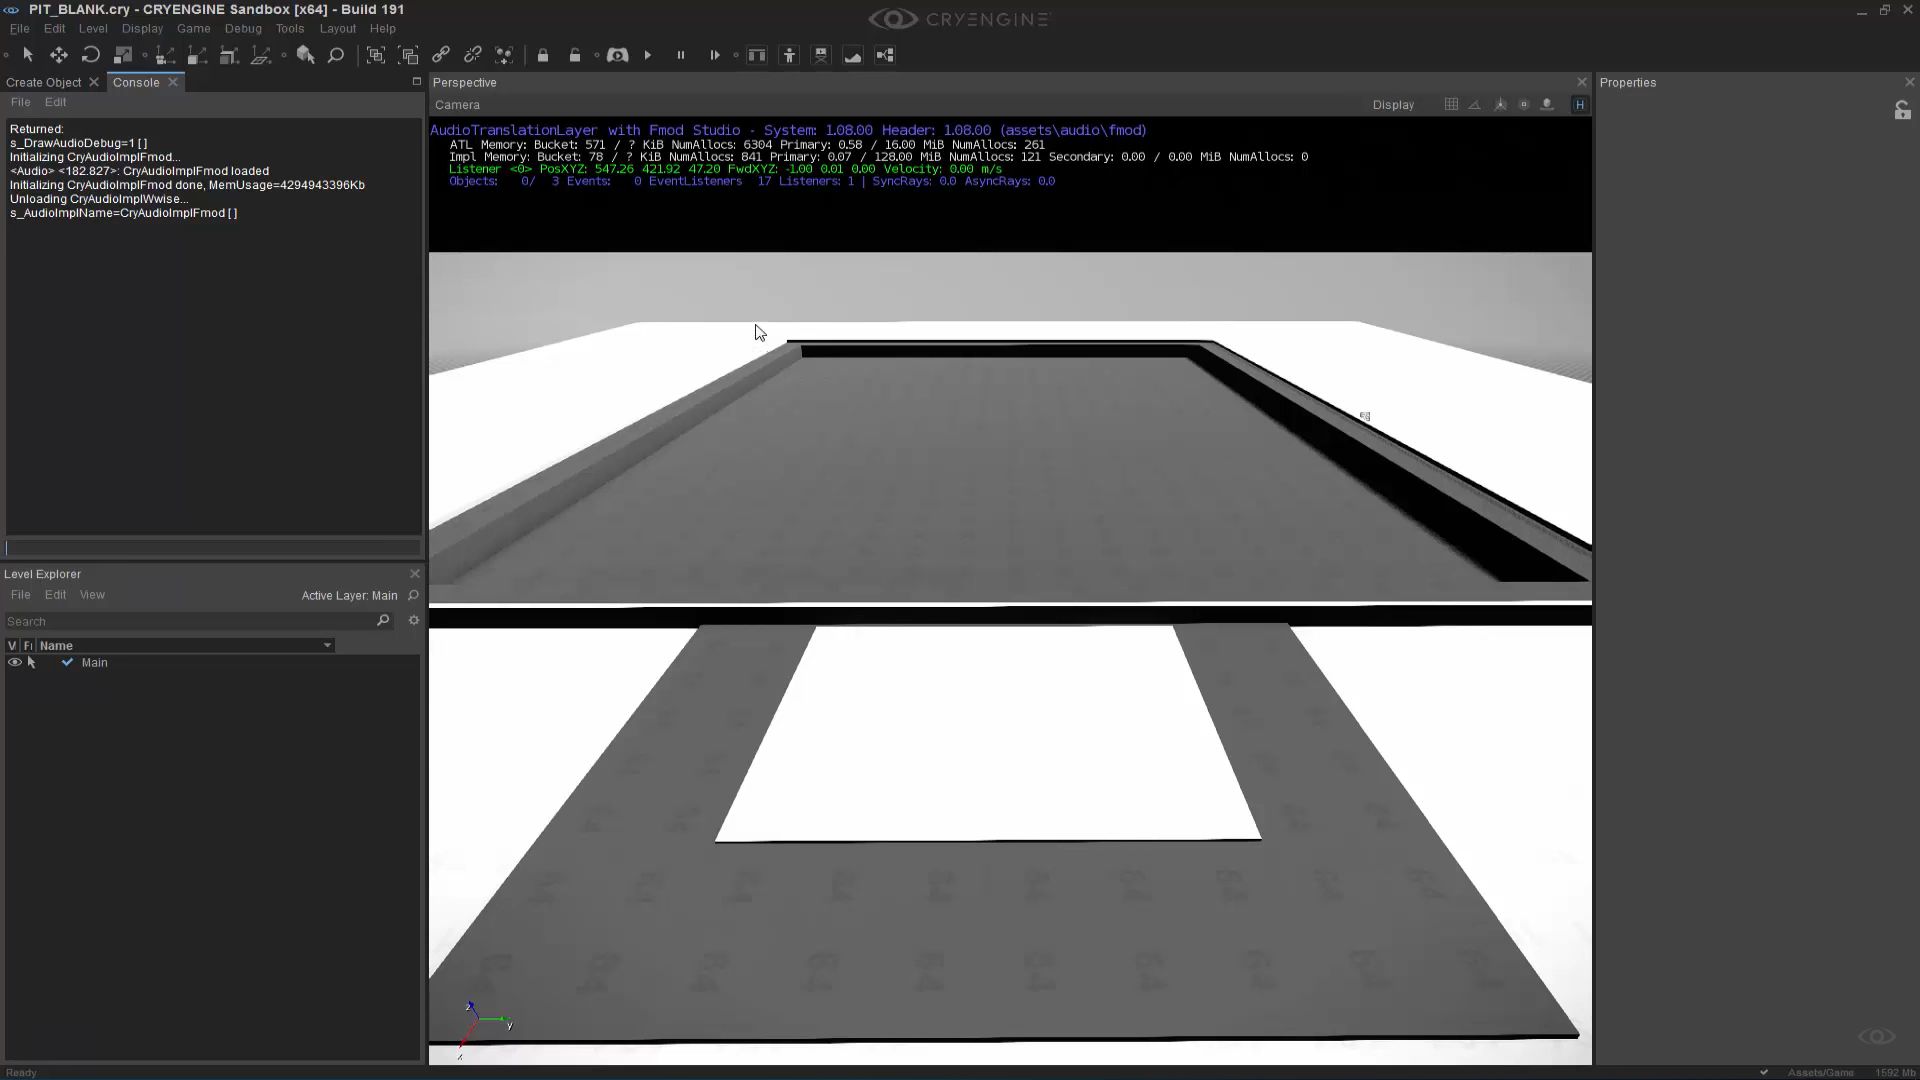Screen dimensions: 1920x1080
Task: Lock the current selection with the padlock icon
Action: coord(543,55)
